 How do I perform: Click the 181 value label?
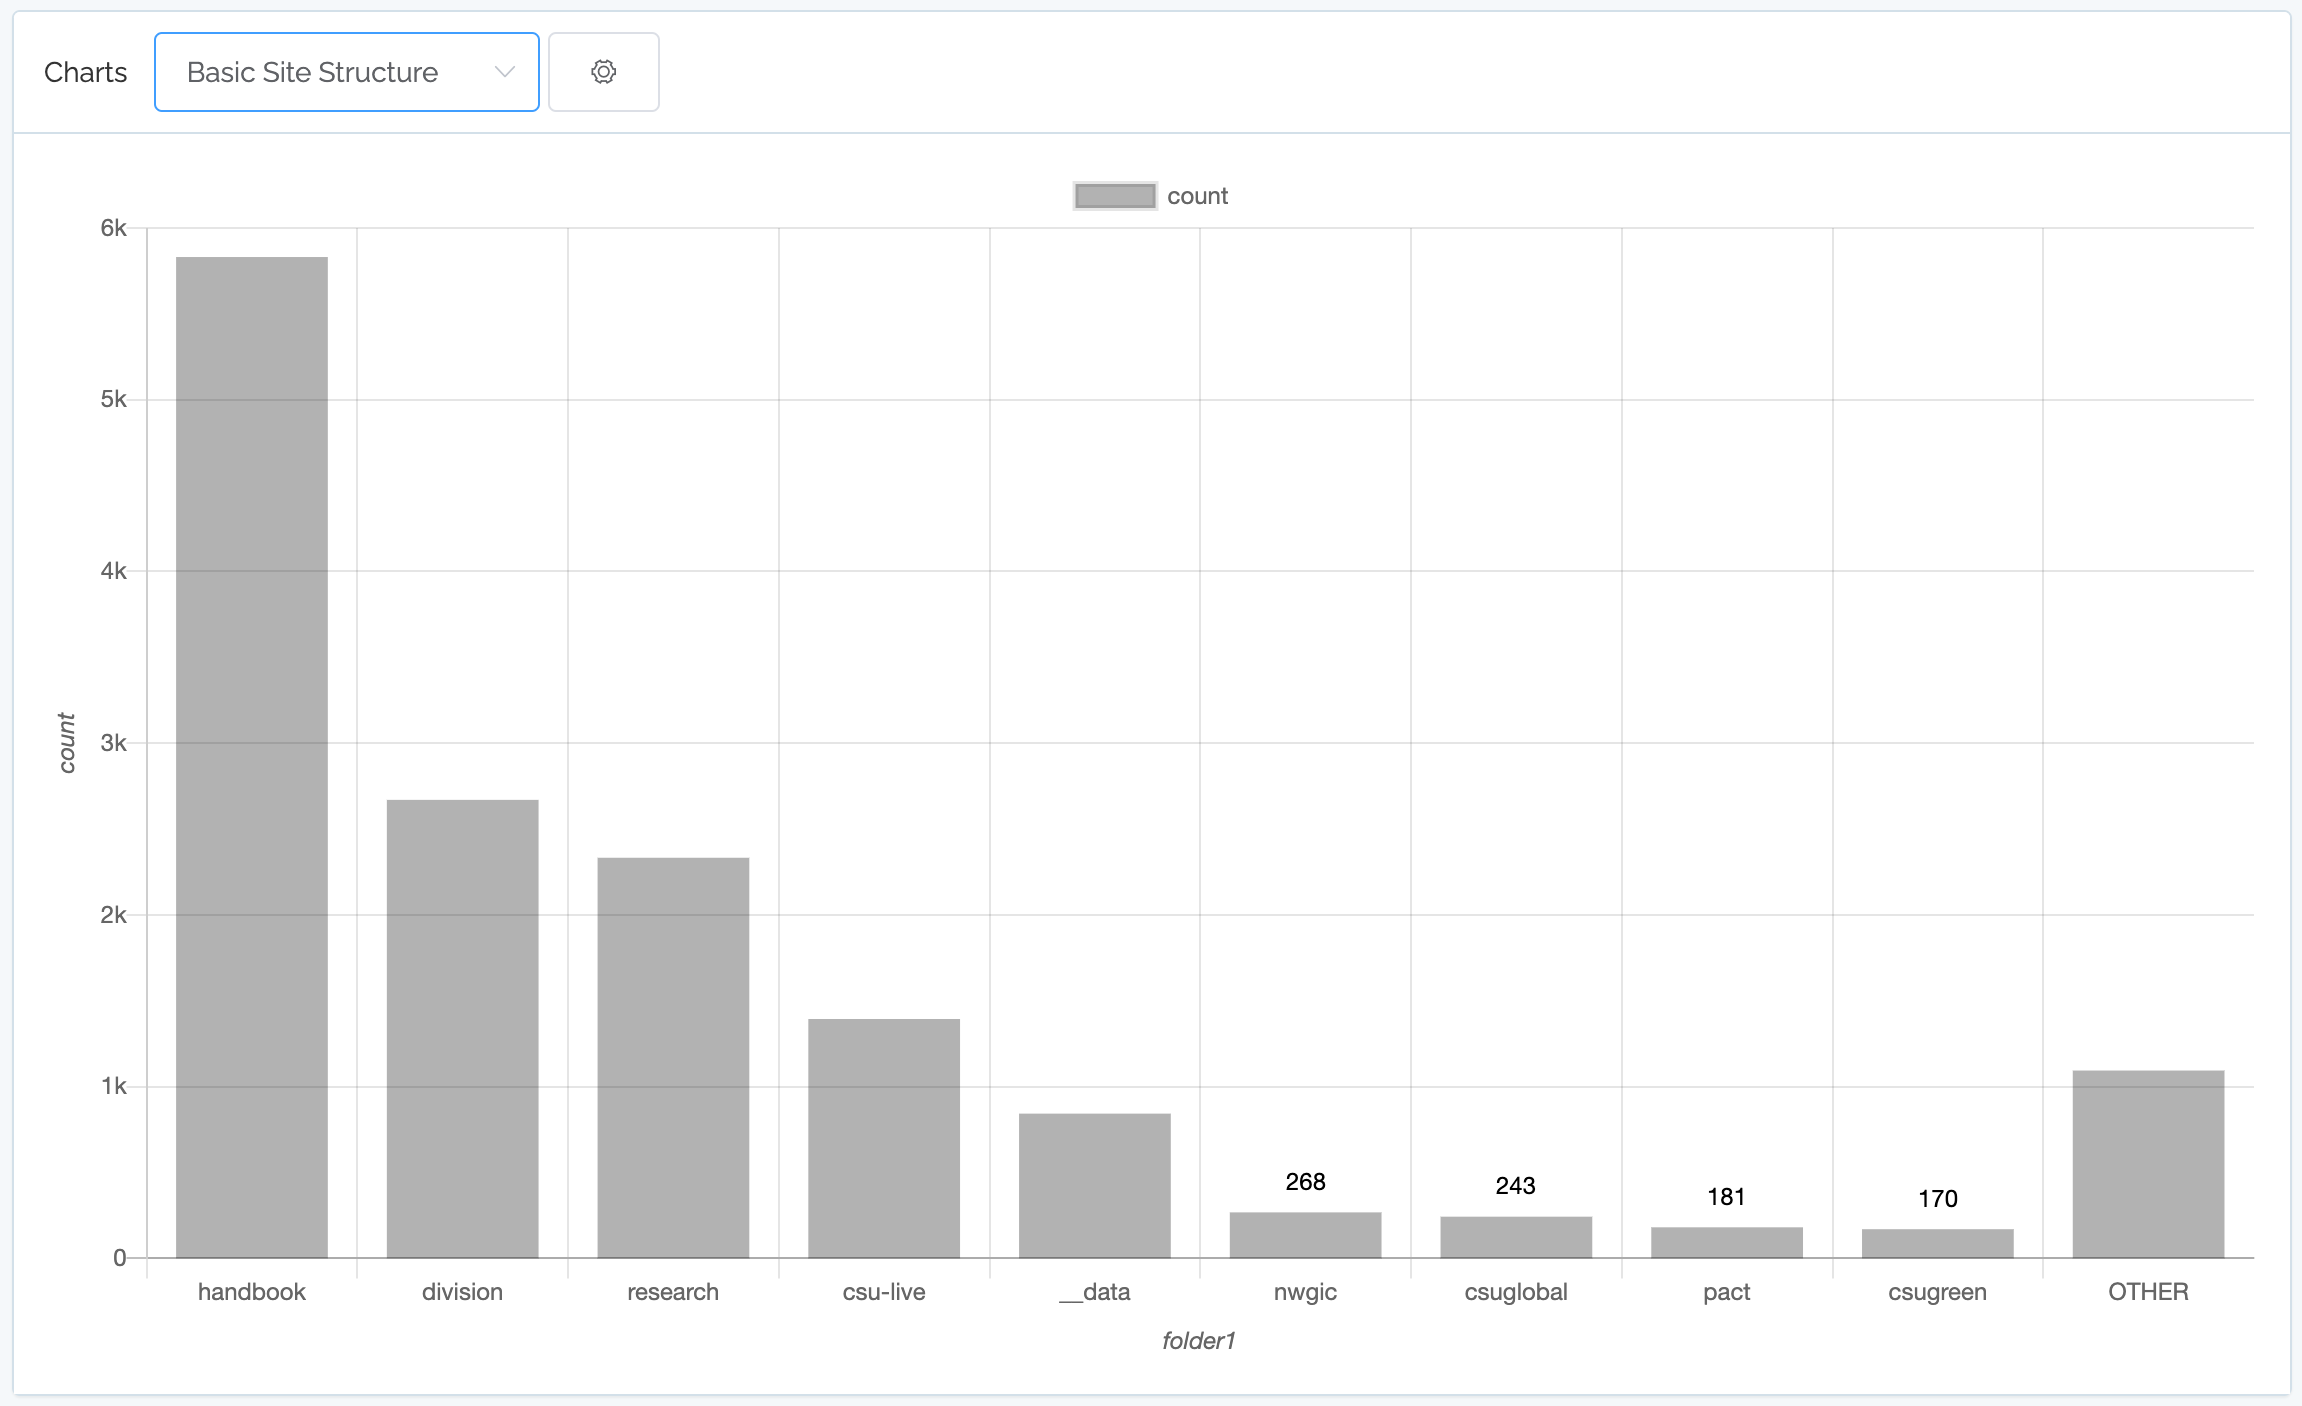click(x=1727, y=1197)
